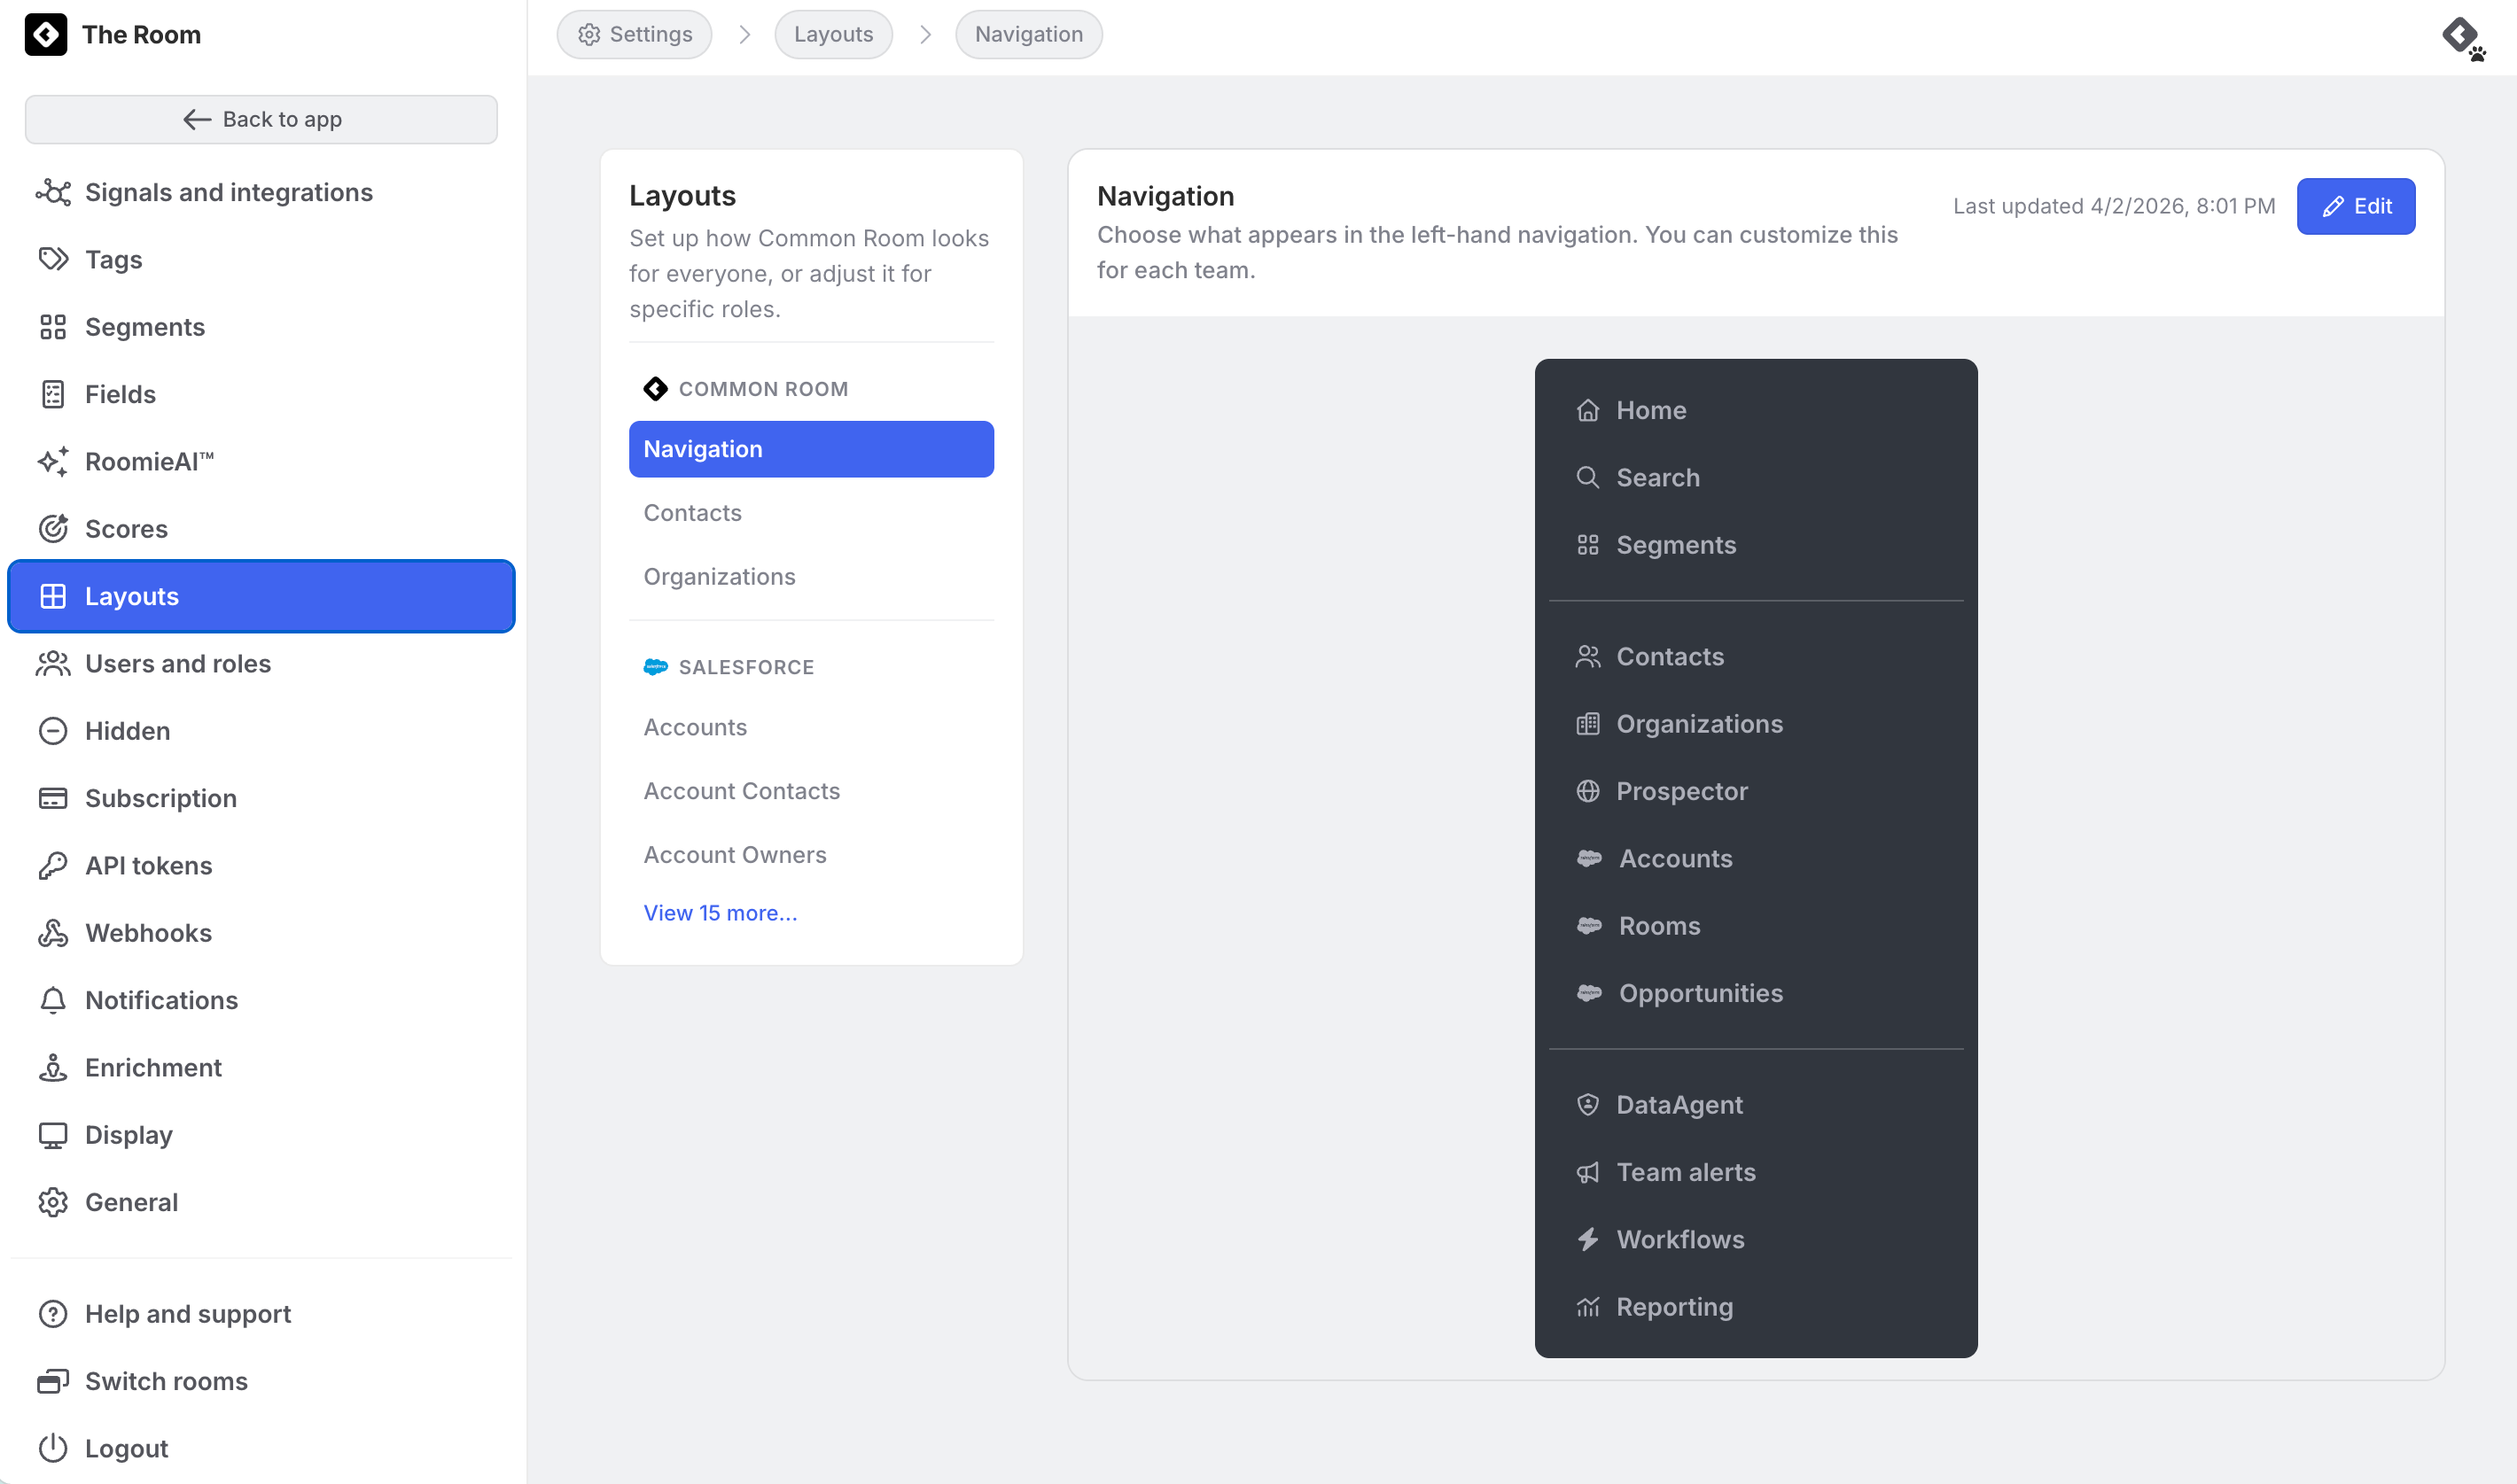Screen dimensions: 2517x1484
Task: Select Contacts under Common Room layouts
Action: click(692, 513)
